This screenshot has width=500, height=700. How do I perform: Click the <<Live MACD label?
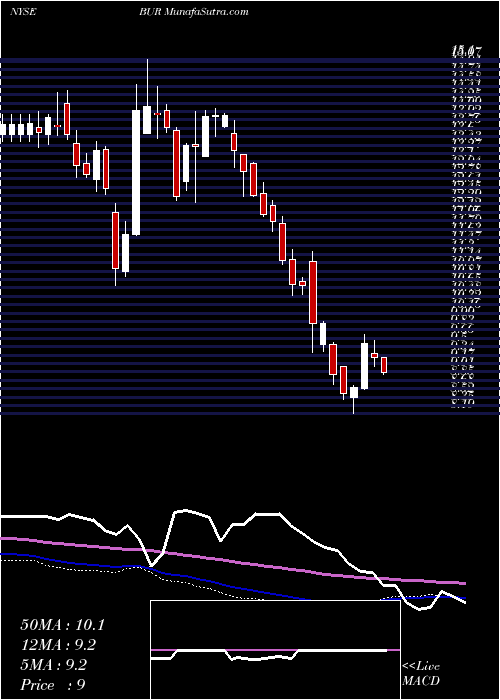pos(421,674)
